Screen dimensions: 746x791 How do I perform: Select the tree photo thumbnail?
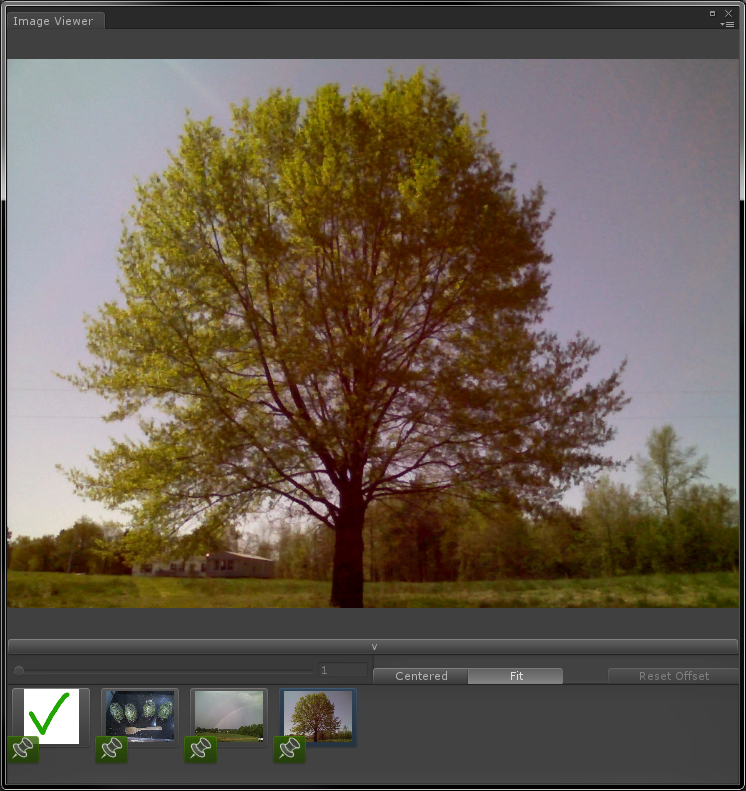click(319, 714)
